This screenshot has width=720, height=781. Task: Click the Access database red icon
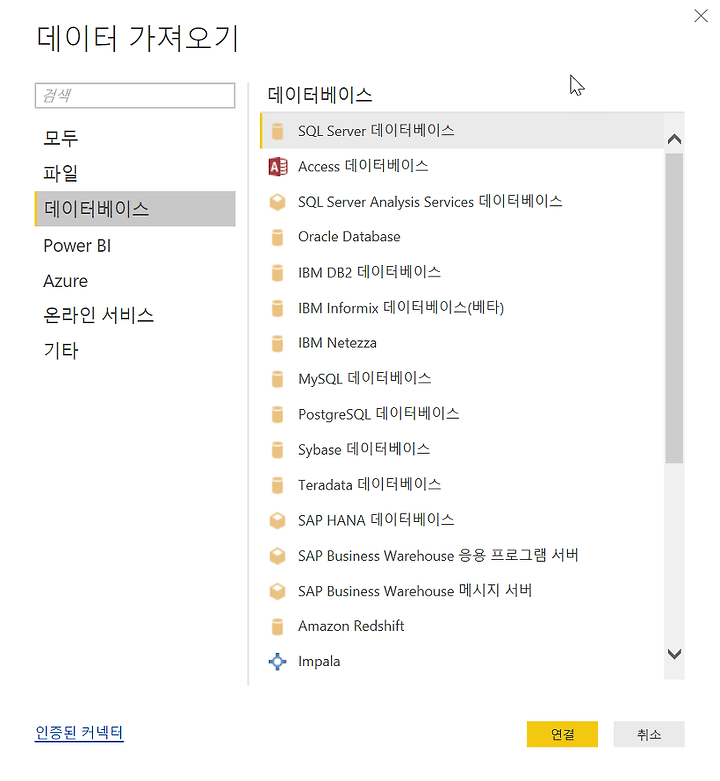278,166
